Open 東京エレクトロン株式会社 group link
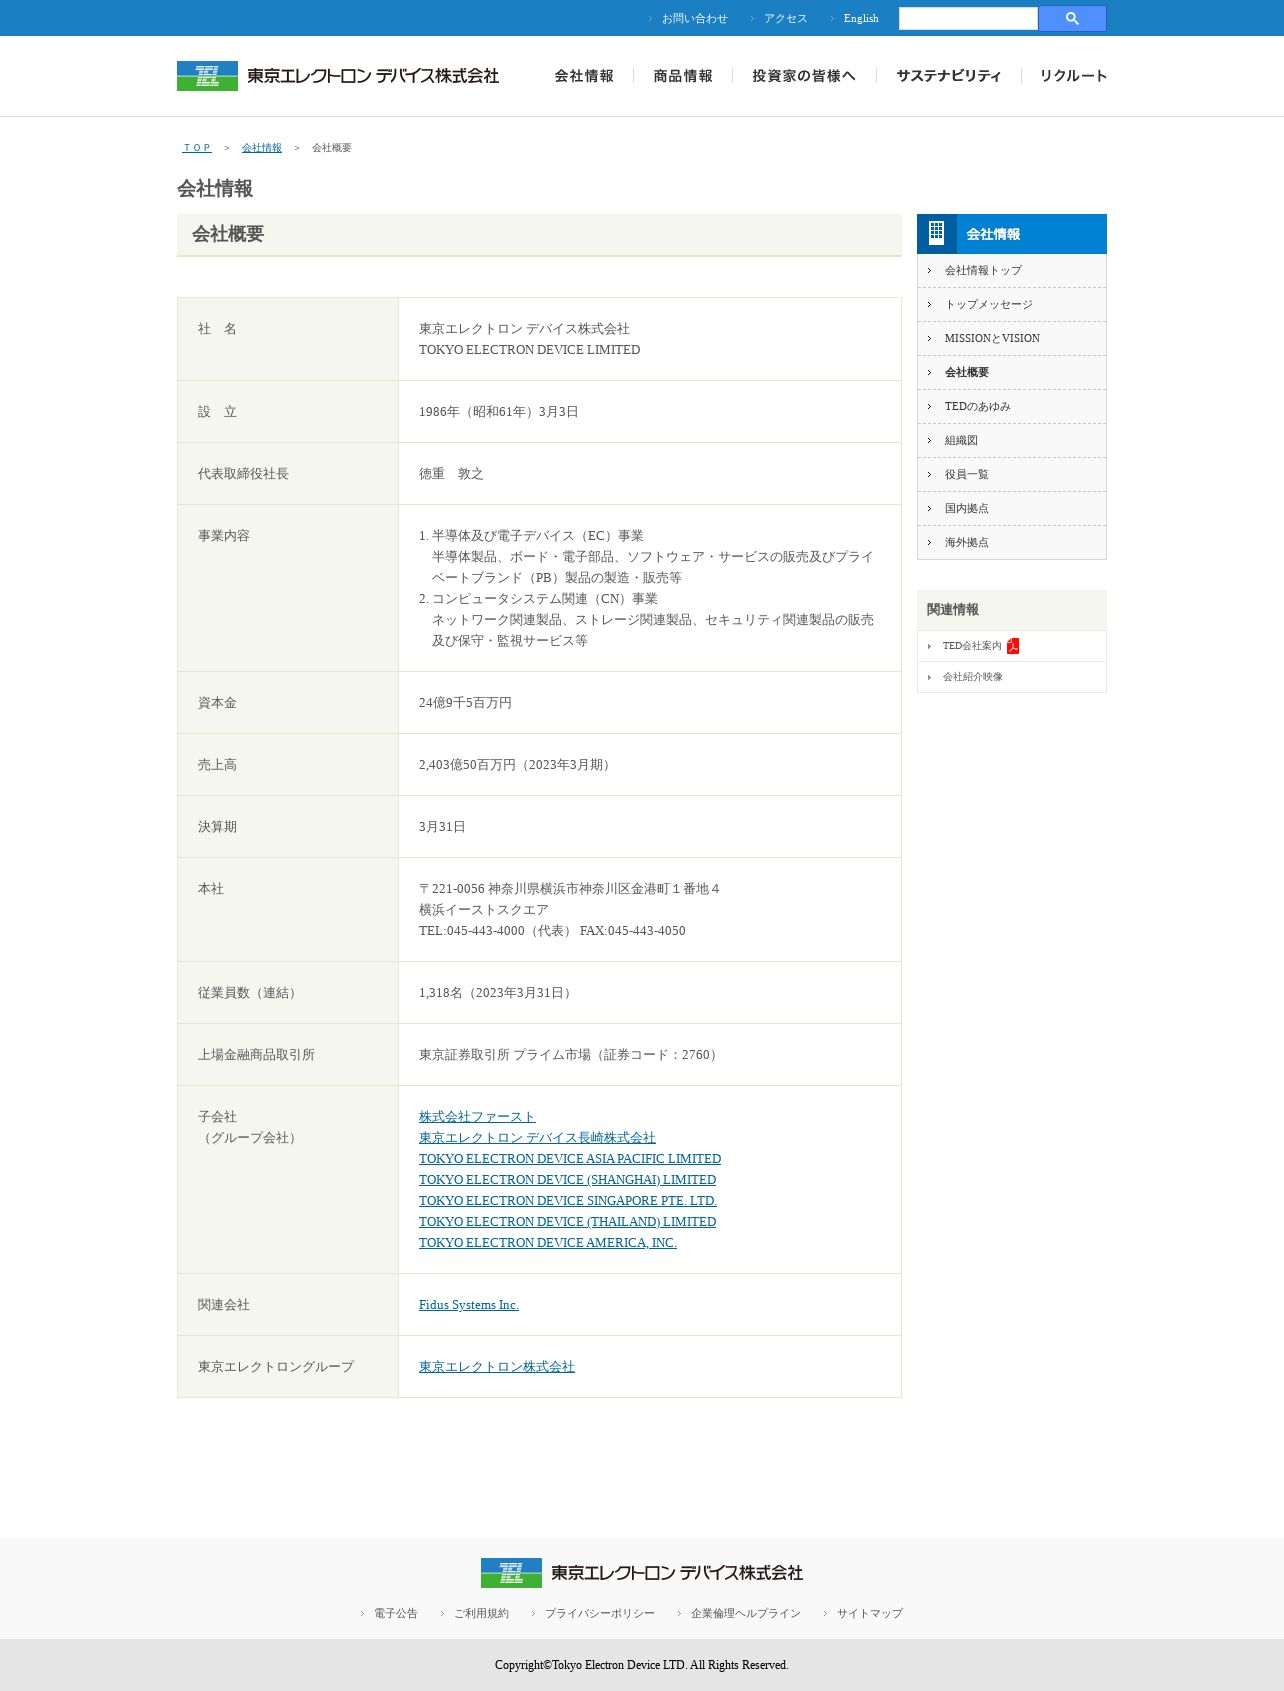Screen dimensions: 1284x1691 click(497, 1367)
